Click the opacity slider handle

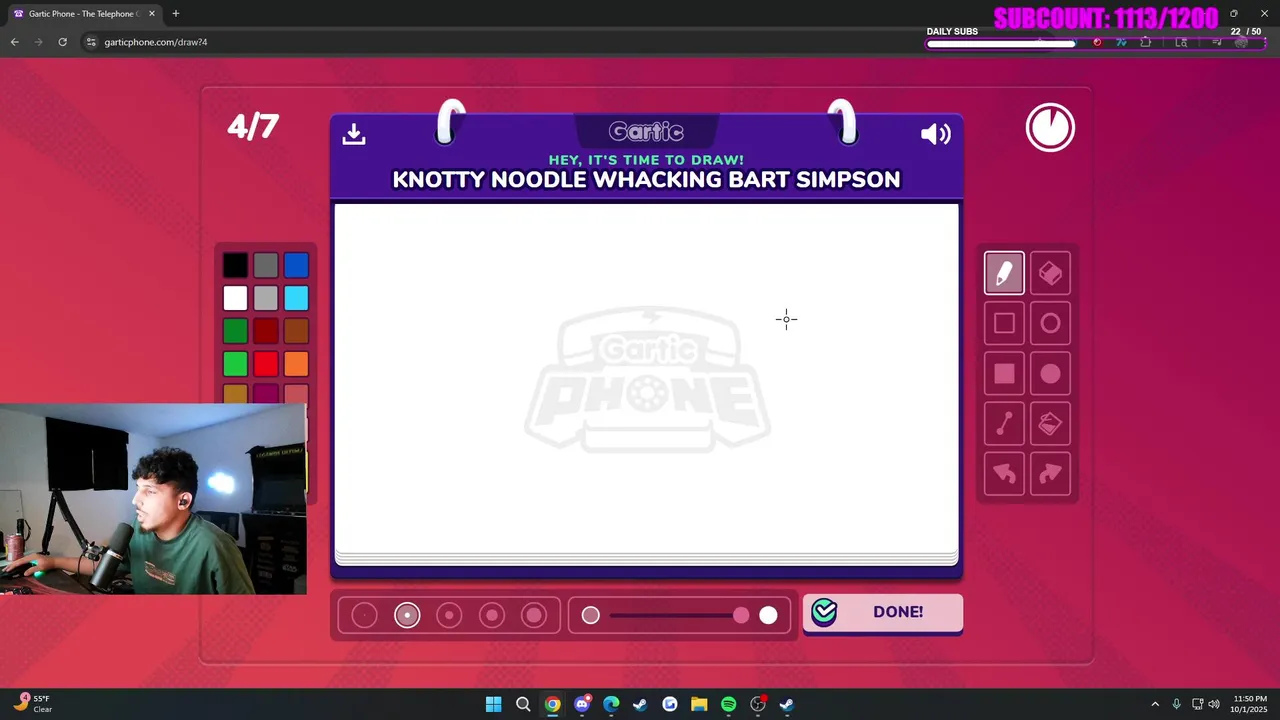coord(741,615)
